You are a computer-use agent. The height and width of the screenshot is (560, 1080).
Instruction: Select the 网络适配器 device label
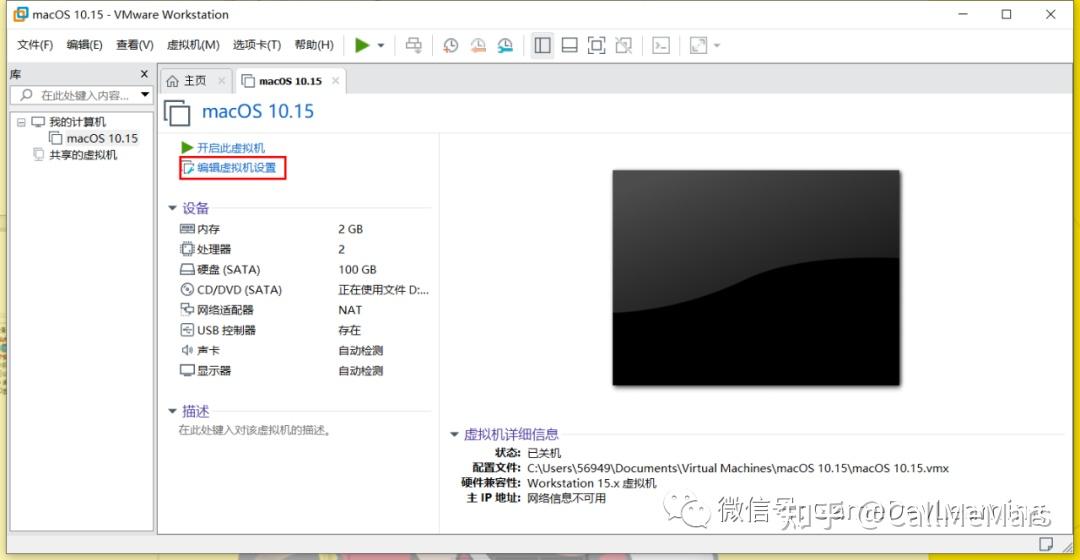pos(225,309)
